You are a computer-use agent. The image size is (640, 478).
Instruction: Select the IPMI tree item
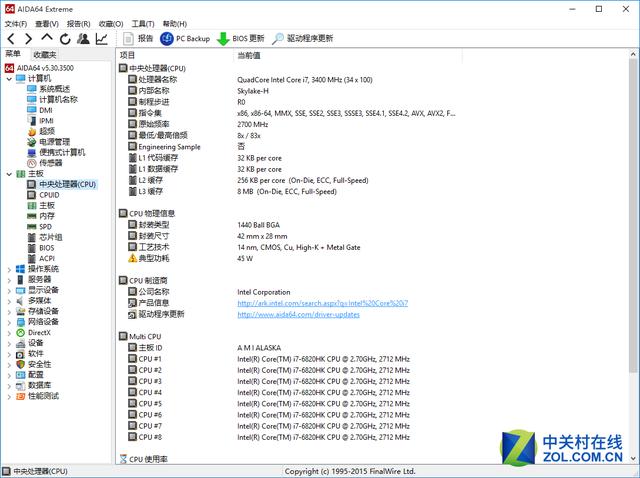pyautogui.click(x=40, y=120)
